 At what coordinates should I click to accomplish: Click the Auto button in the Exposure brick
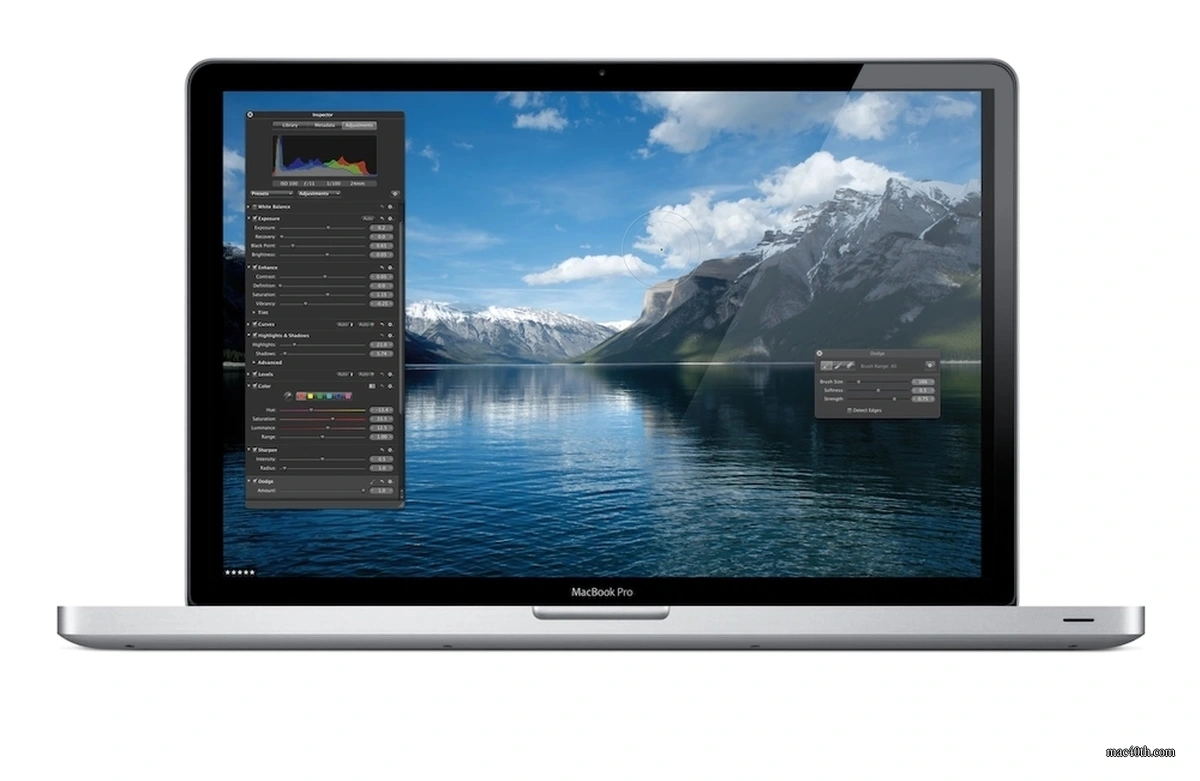pyautogui.click(x=368, y=218)
